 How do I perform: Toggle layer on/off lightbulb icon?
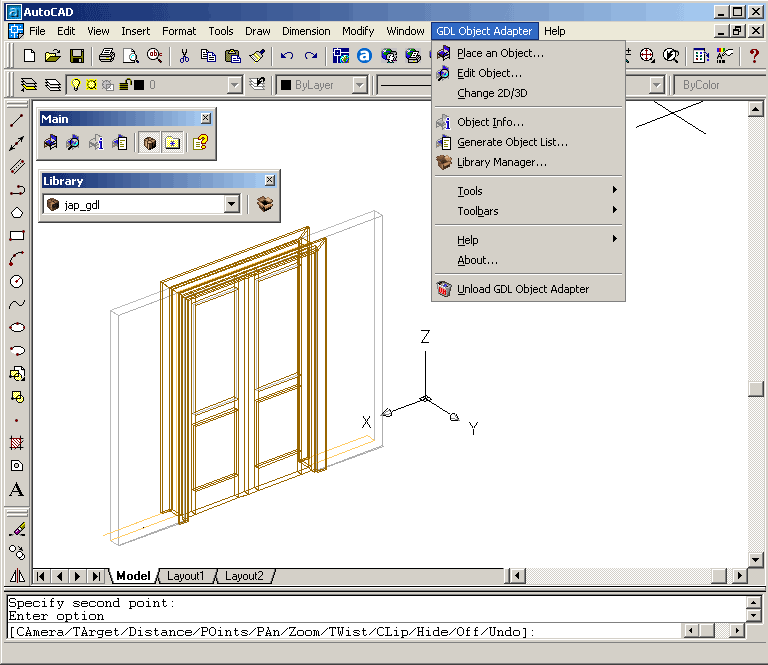pyautogui.click(x=76, y=85)
